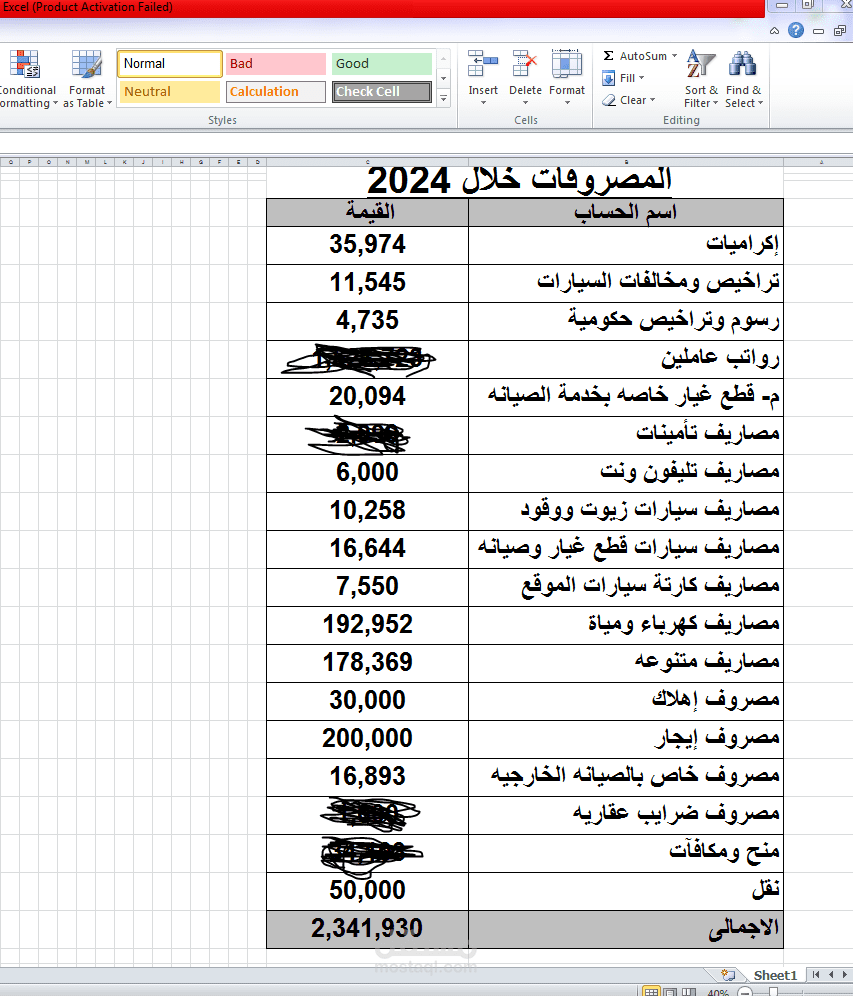Expand the Fill dropdown arrow
Viewport: 853px width, 996px height.
click(x=641, y=77)
